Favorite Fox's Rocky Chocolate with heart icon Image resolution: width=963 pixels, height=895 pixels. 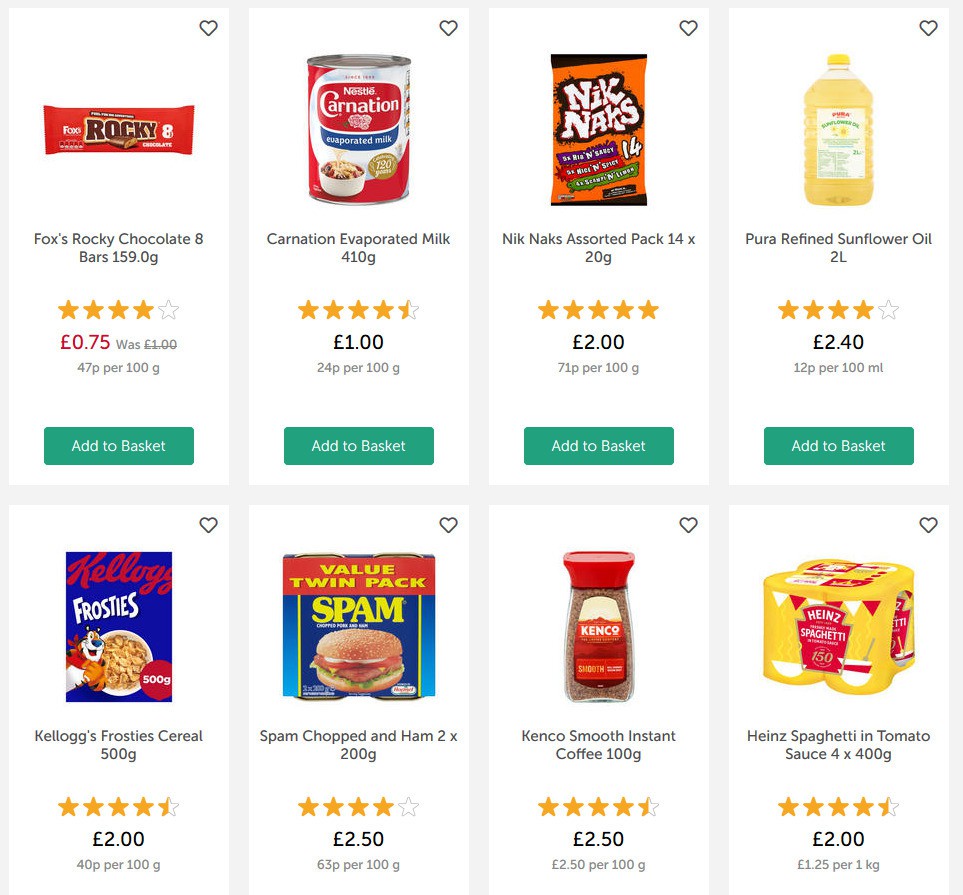point(208,29)
